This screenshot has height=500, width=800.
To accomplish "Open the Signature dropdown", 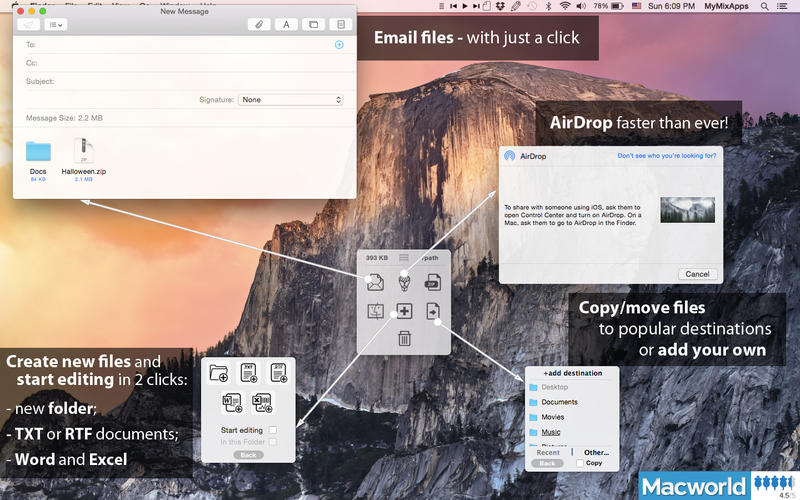I will [x=290, y=100].
